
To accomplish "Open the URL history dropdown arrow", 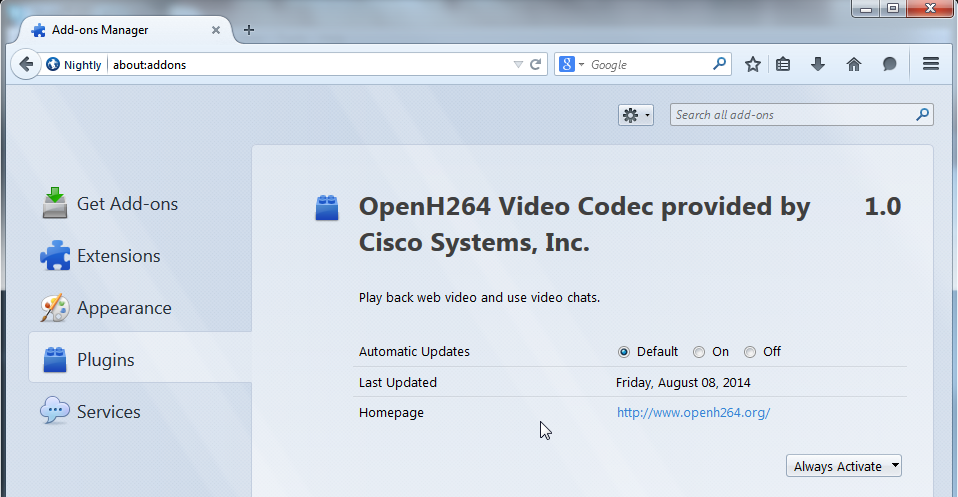I will (518, 64).
